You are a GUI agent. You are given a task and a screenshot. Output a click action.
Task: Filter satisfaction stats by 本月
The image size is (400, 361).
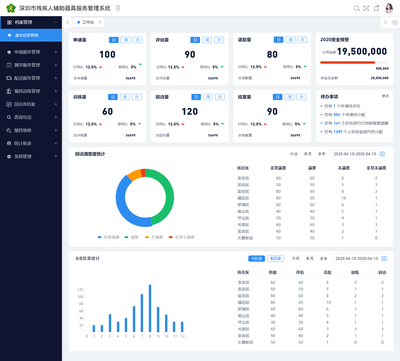point(307,154)
